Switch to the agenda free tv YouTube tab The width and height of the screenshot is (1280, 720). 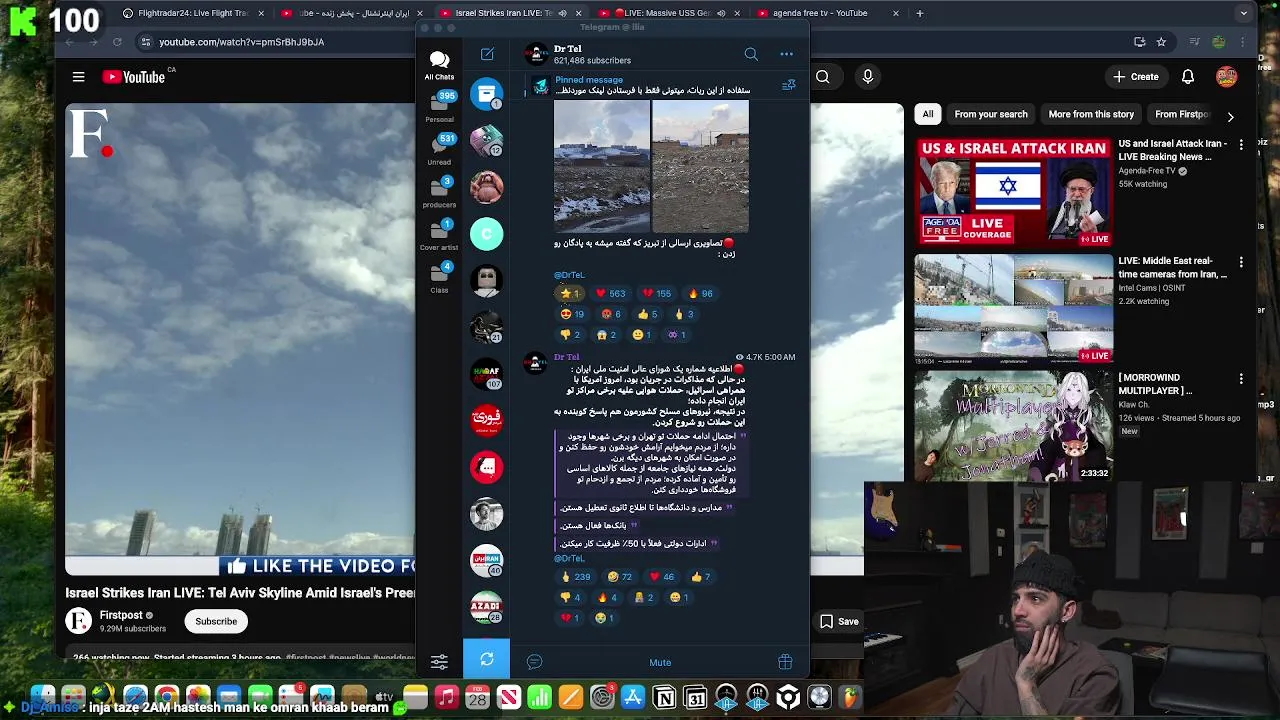pos(828,13)
